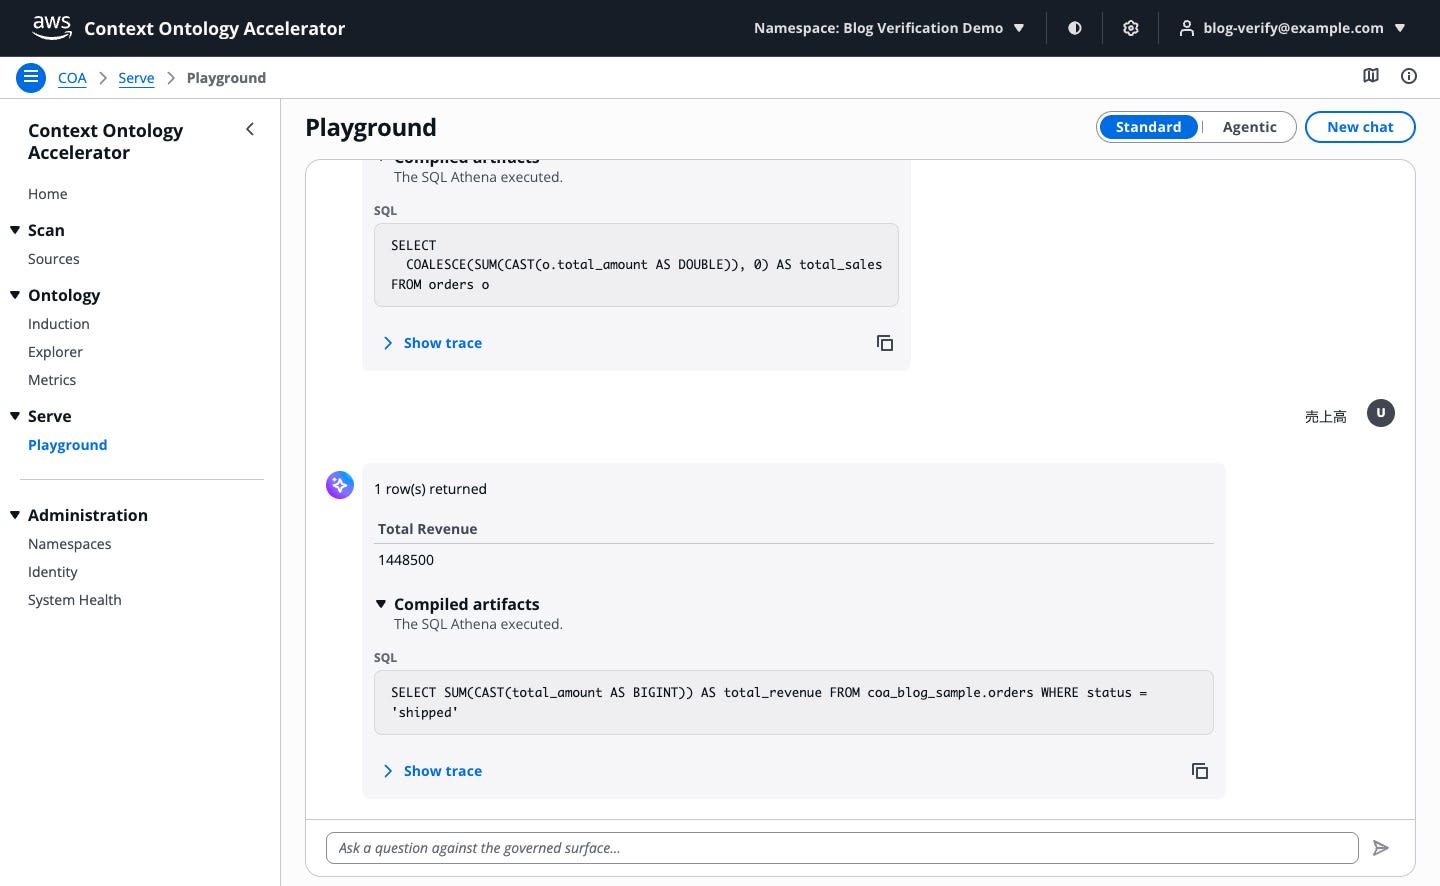Screen dimensions: 1440x886
Task: Go to Home in sidebar
Action: point(48,194)
